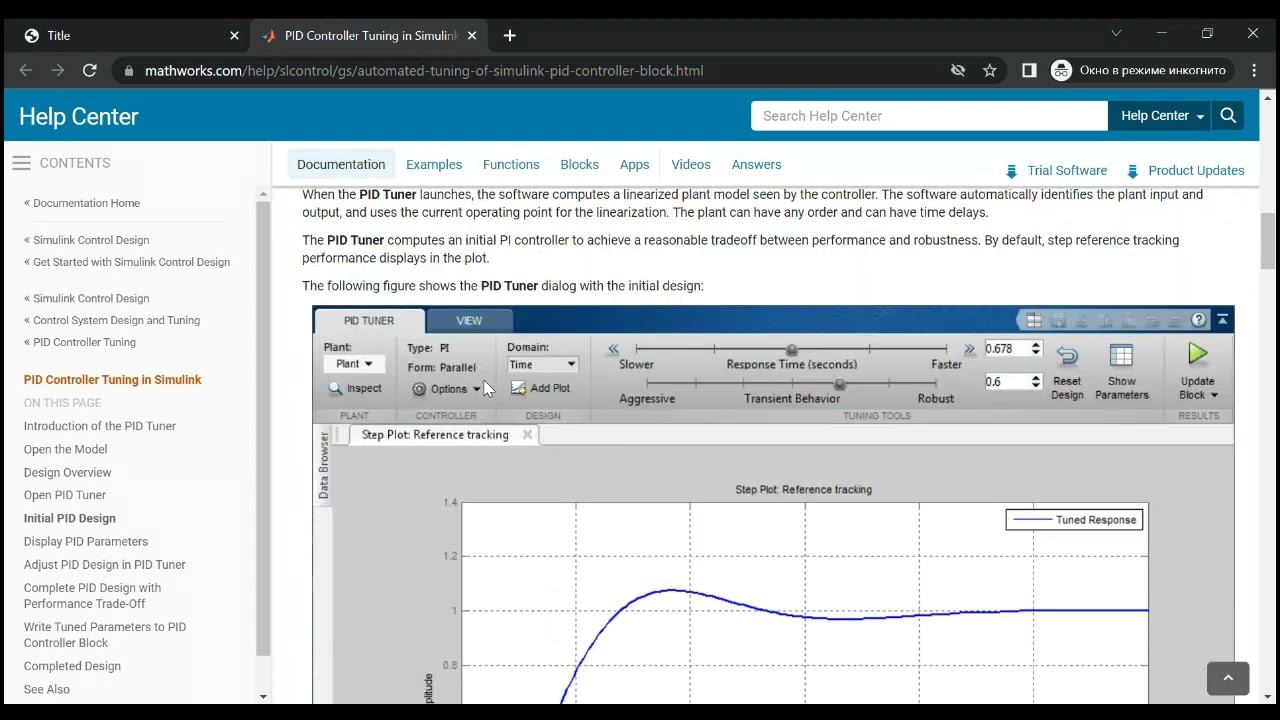The width and height of the screenshot is (1280, 720).
Task: Click the sidebar scrollbar down arrow
Action: coord(264,696)
